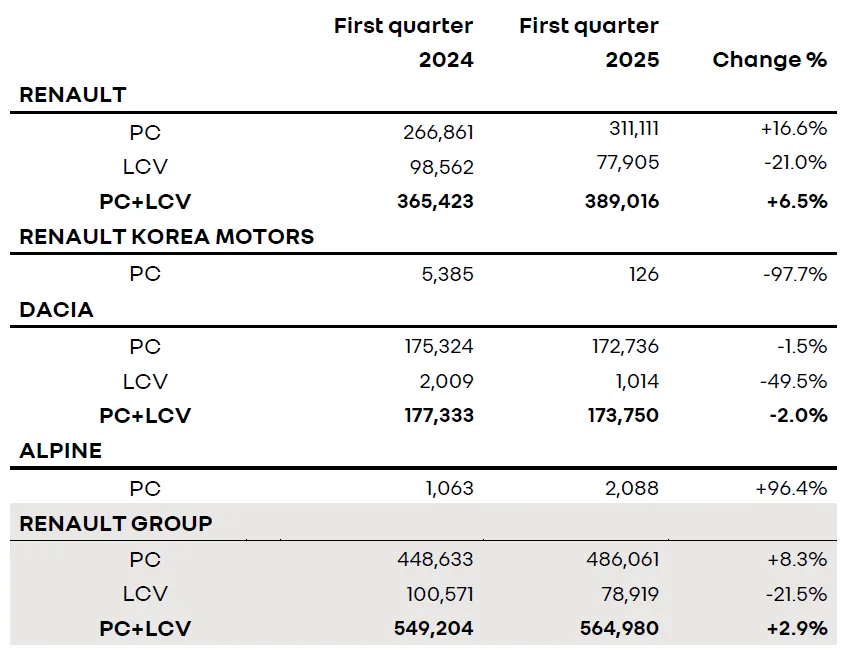The image size is (857, 658).
Task: Select the First quarter 2024 column header
Action: point(403,42)
